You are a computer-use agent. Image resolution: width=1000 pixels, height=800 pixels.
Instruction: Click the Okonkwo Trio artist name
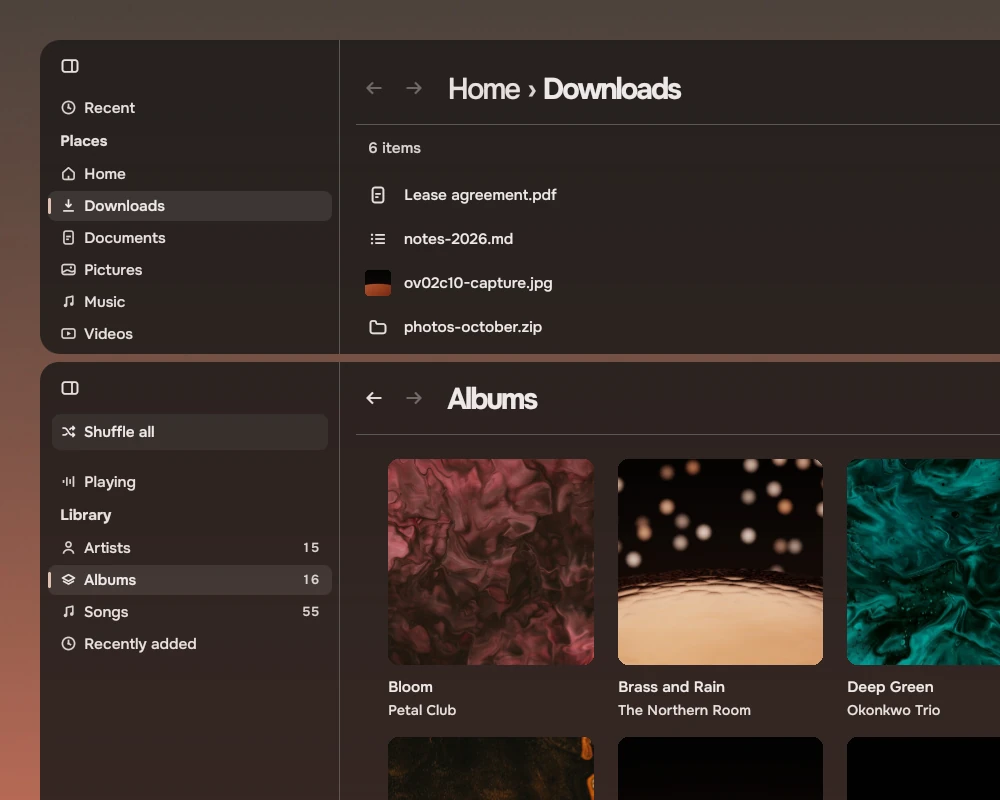pos(893,710)
